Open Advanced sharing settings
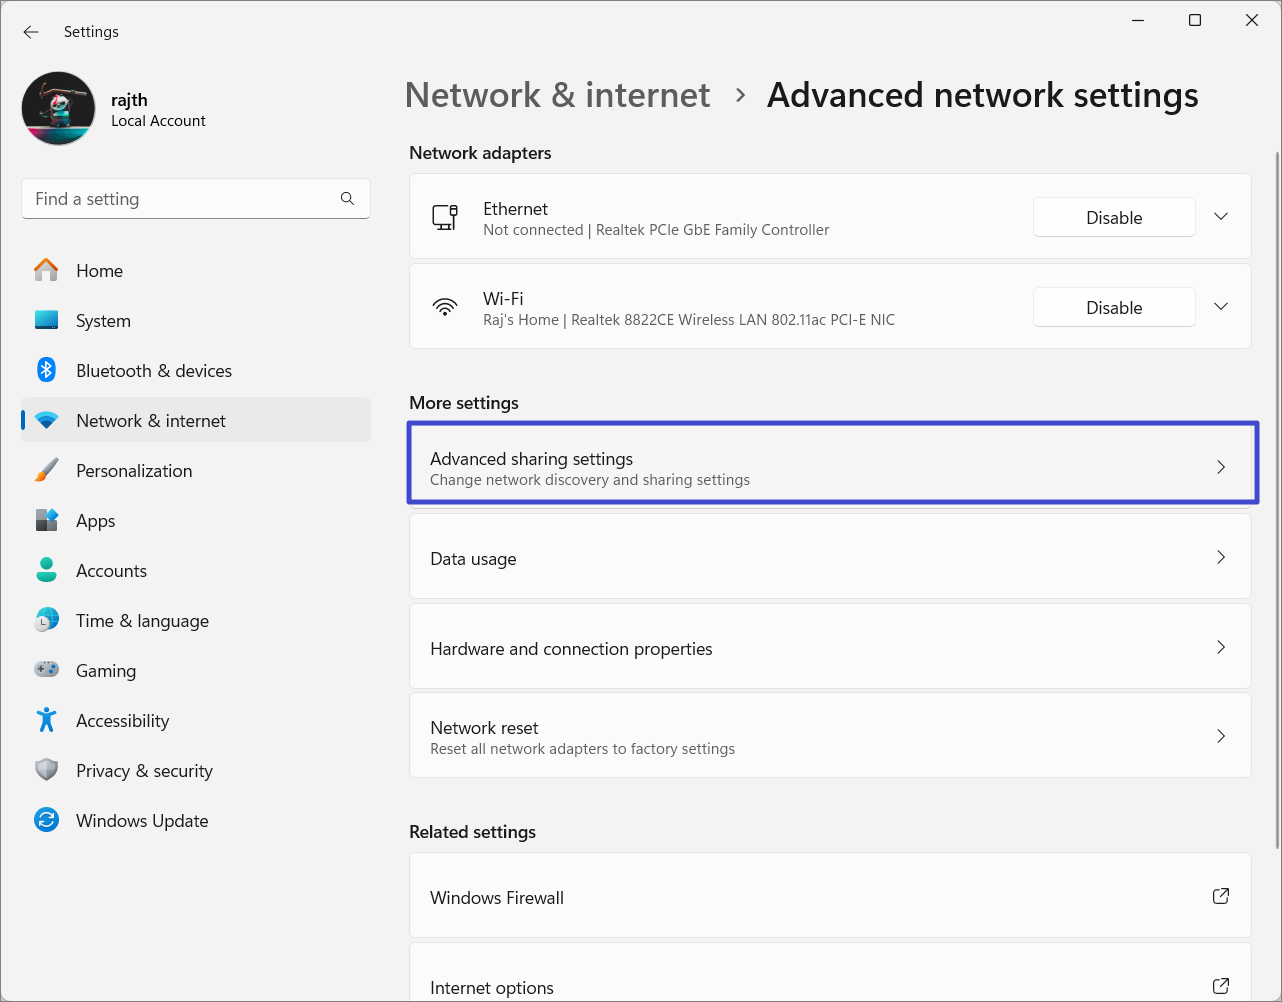Image resolution: width=1282 pixels, height=1002 pixels. [832, 468]
